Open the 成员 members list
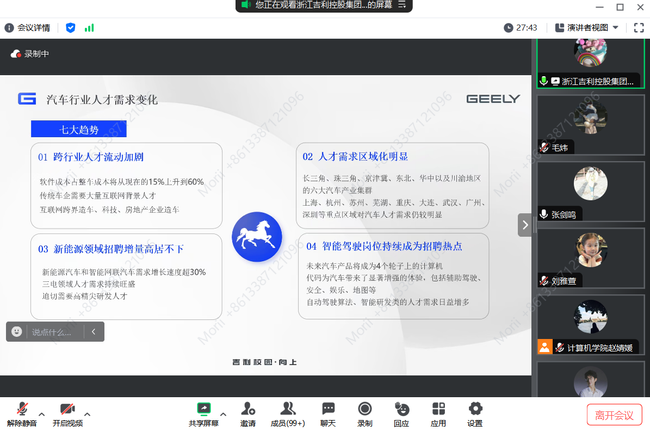Viewport: 650px width, 431px height. pos(288,411)
